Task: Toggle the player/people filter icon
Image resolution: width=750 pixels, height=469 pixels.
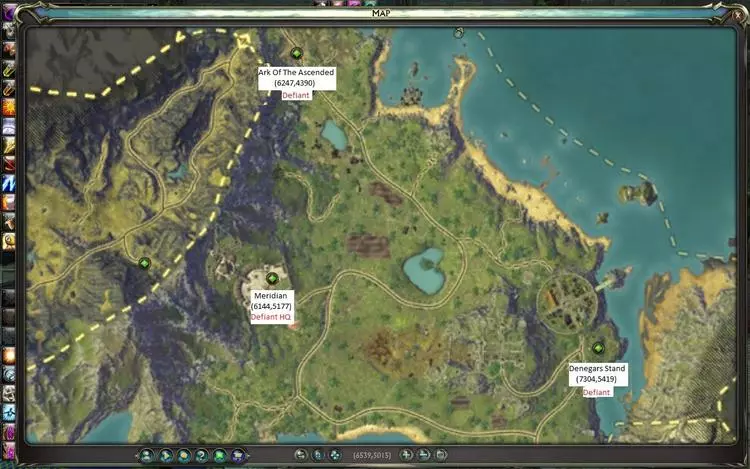Action: point(147,455)
